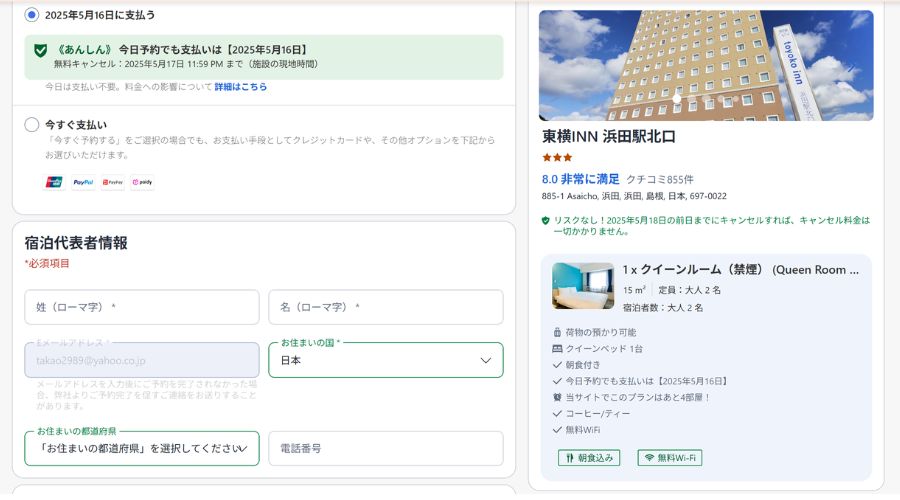
Task: Click the PayPay payment icon
Action: (112, 182)
